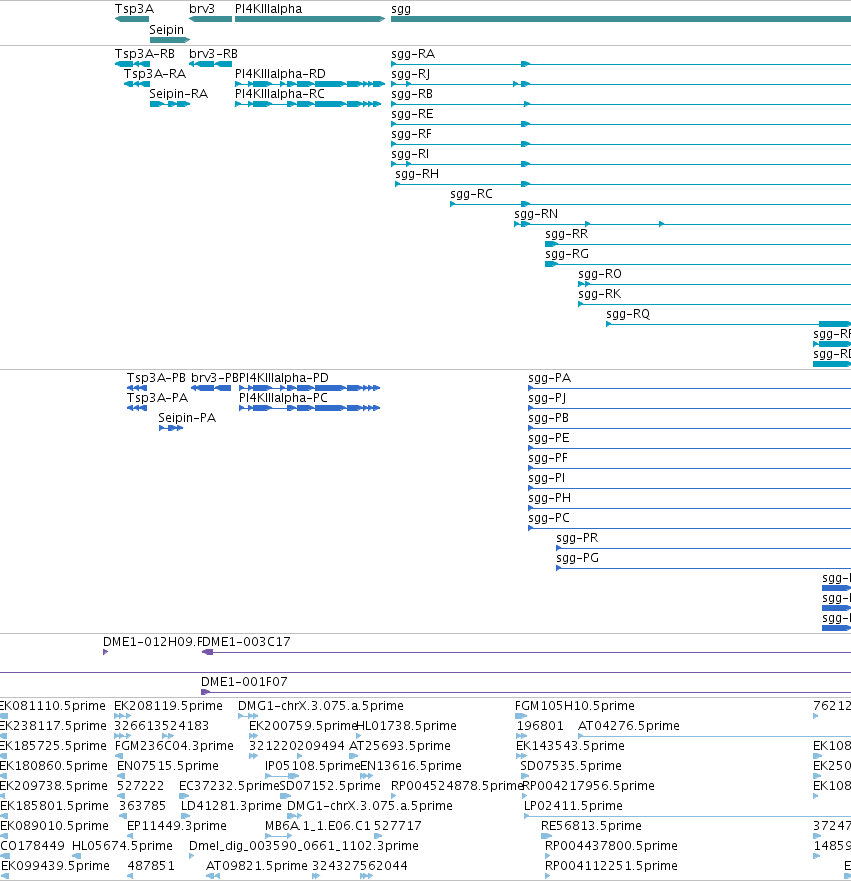Select sgg-RI transcript
Image resolution: width=851 pixels, height=881 pixels.
pos(621,164)
